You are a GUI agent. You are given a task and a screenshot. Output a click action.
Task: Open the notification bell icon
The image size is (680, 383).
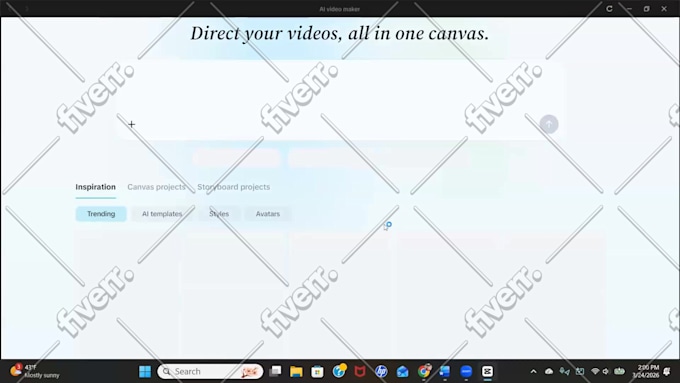(667, 372)
